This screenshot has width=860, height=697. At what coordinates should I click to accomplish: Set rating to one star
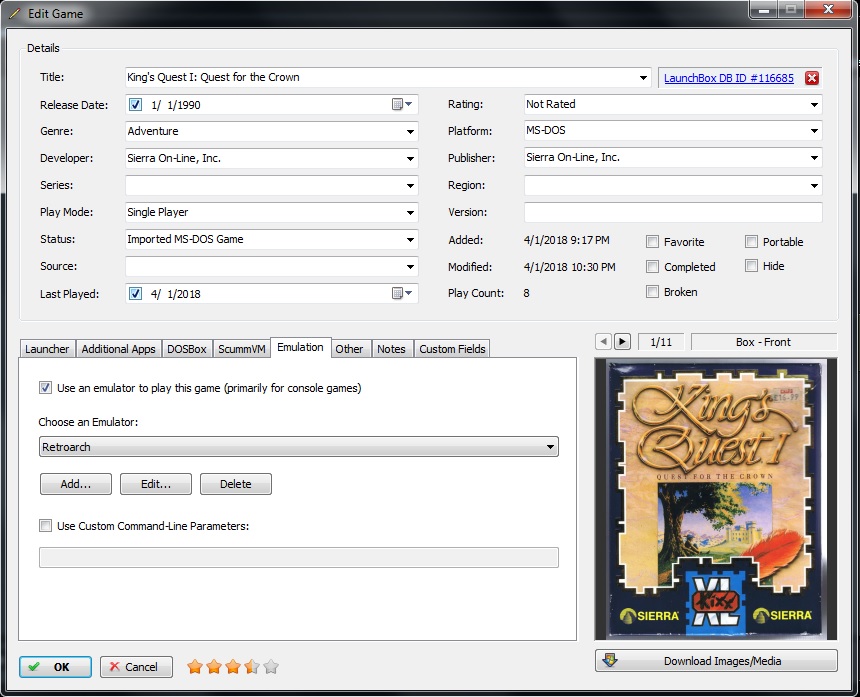(195, 667)
